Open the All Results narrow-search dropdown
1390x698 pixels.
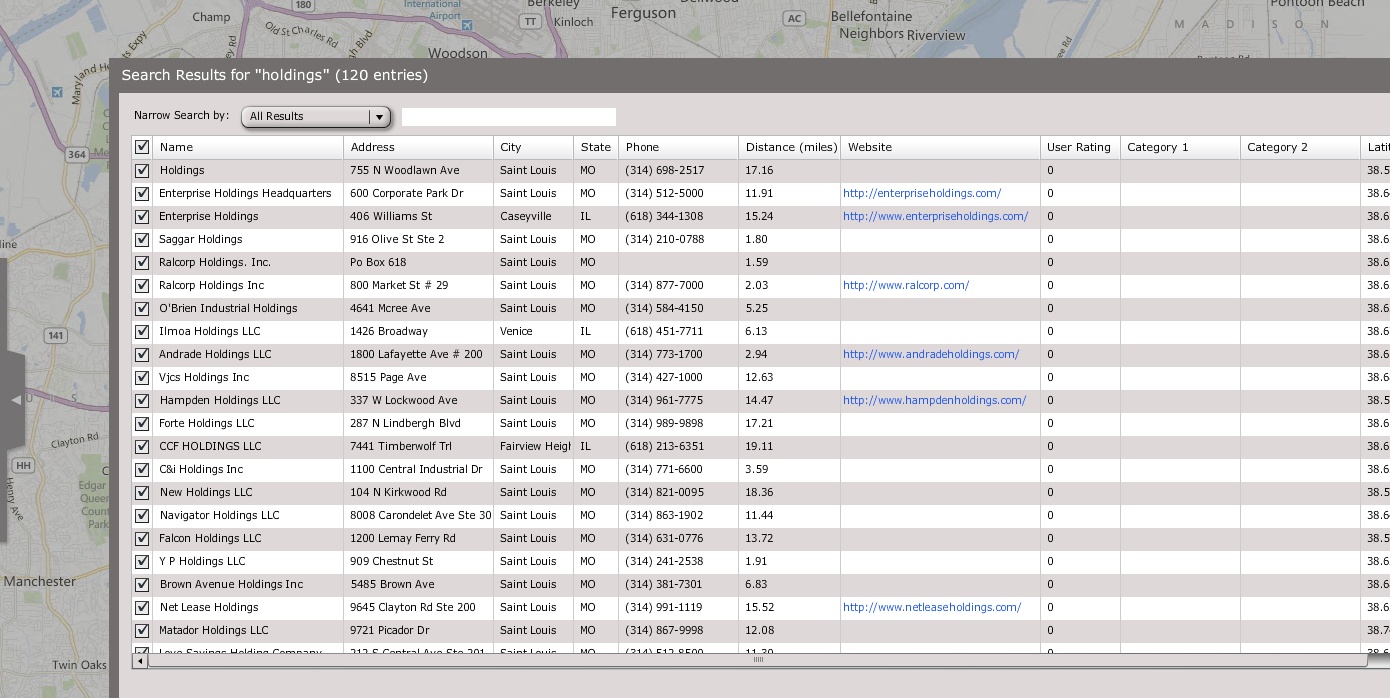(x=315, y=117)
